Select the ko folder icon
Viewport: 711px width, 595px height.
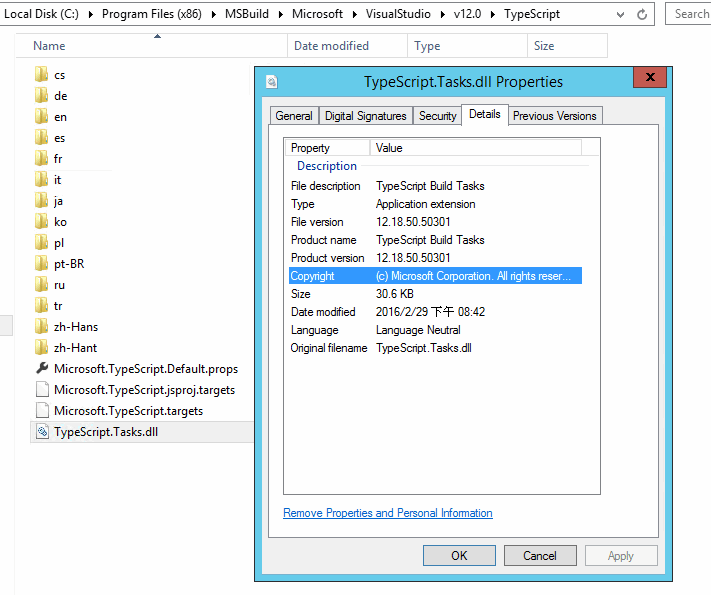41,221
